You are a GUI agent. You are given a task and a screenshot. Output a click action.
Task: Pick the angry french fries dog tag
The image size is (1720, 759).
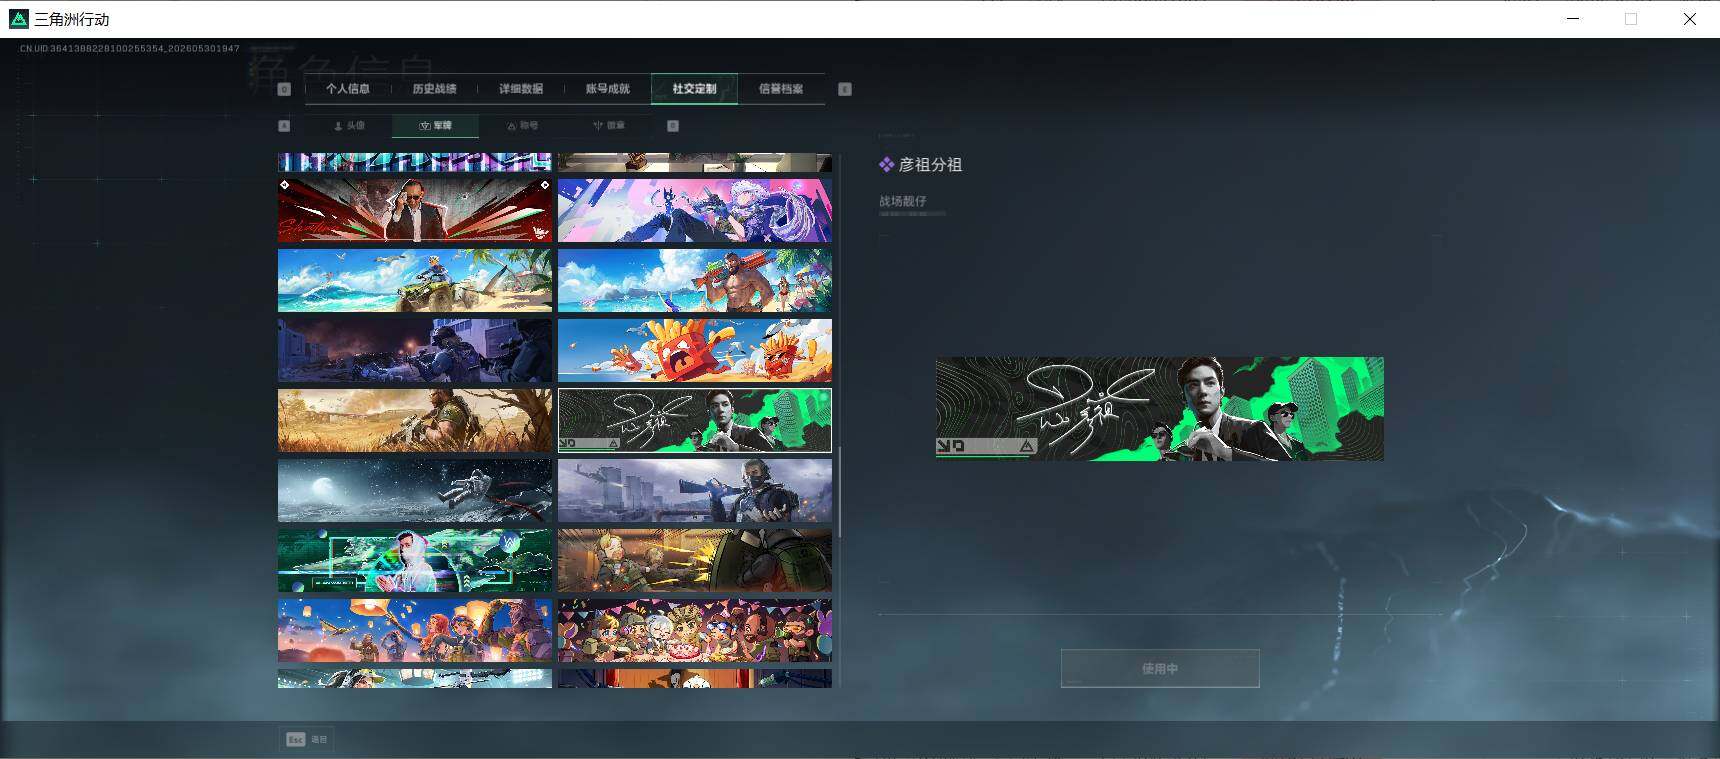click(x=695, y=351)
